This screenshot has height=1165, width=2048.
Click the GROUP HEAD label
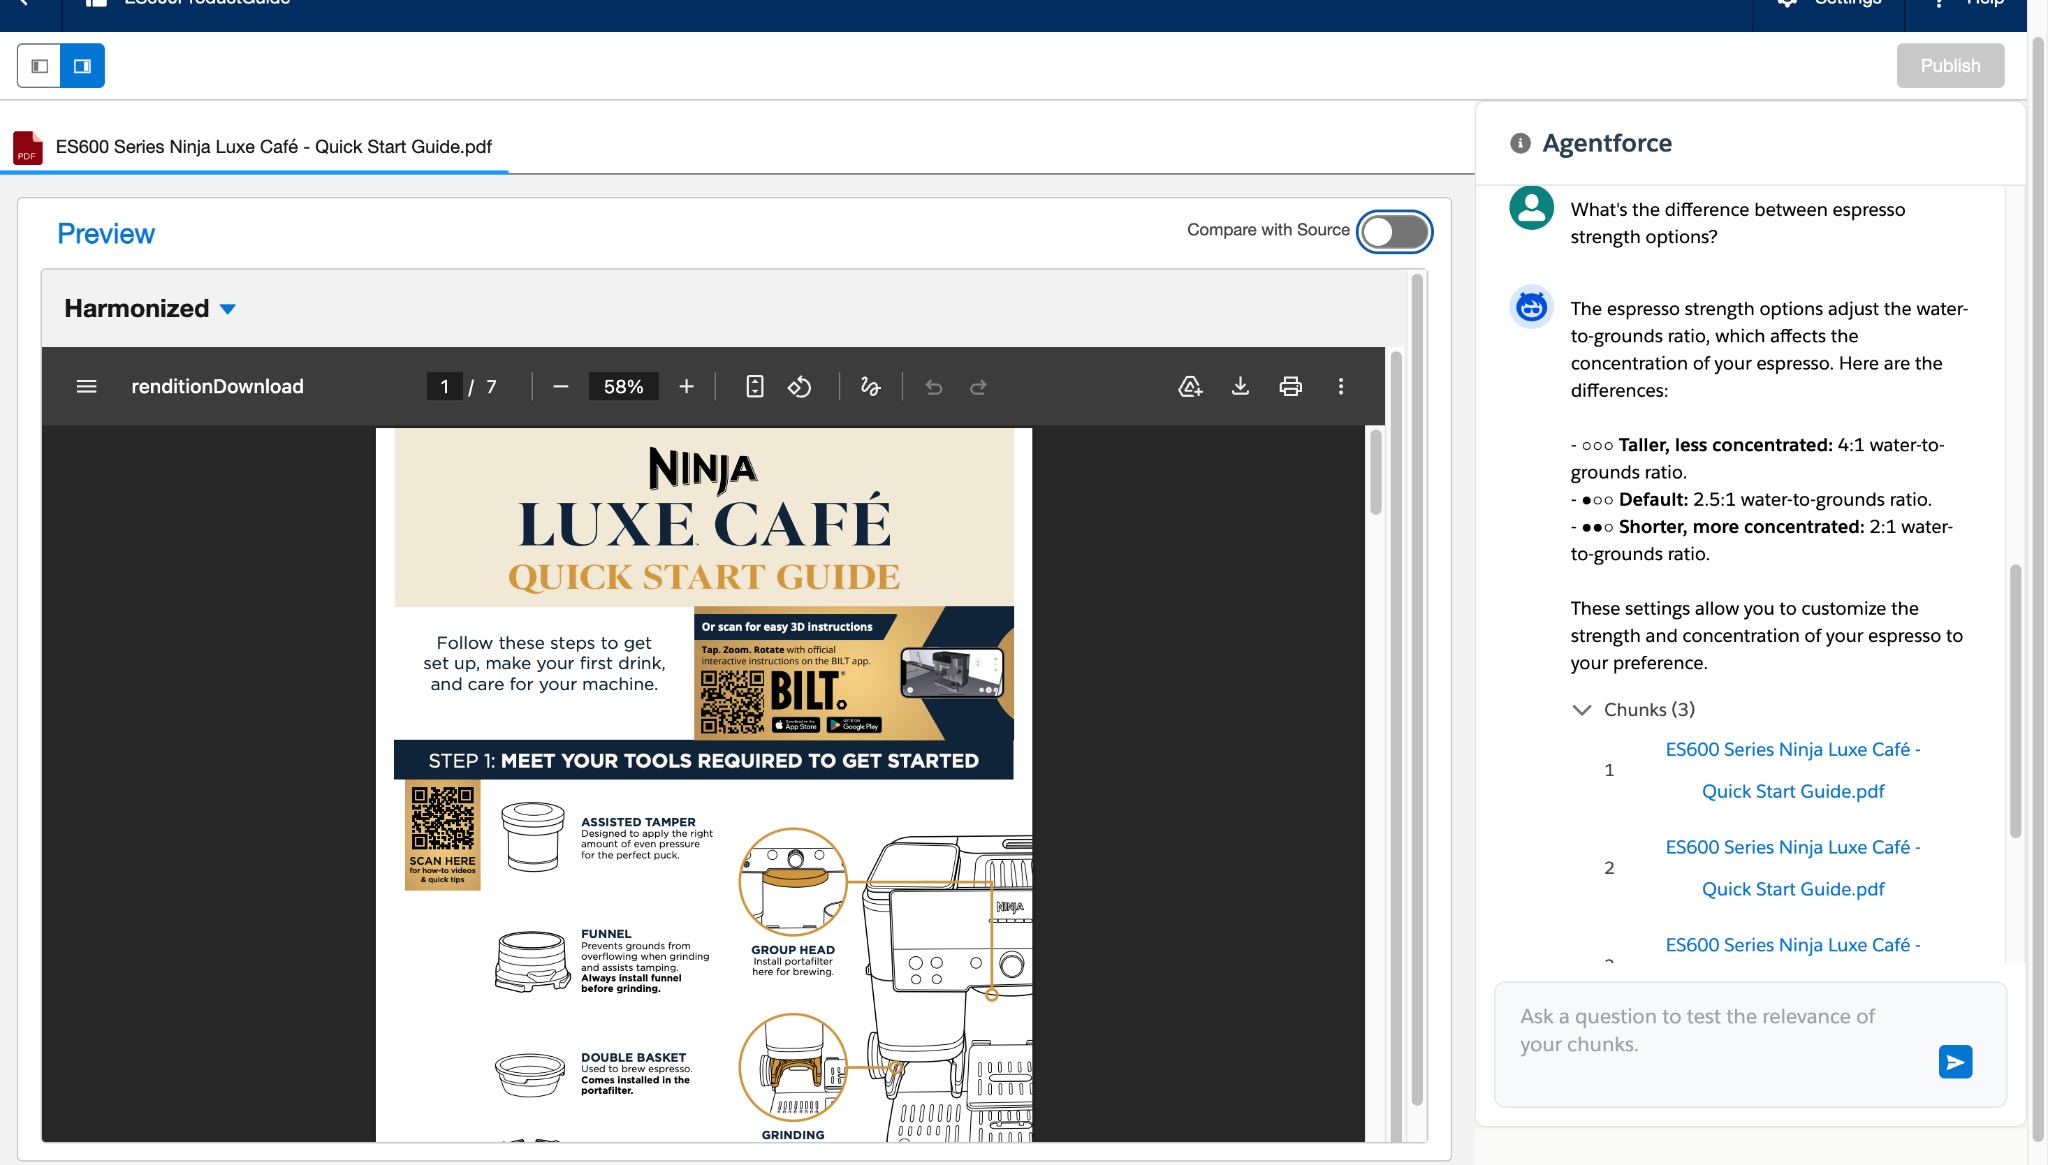[x=792, y=950]
